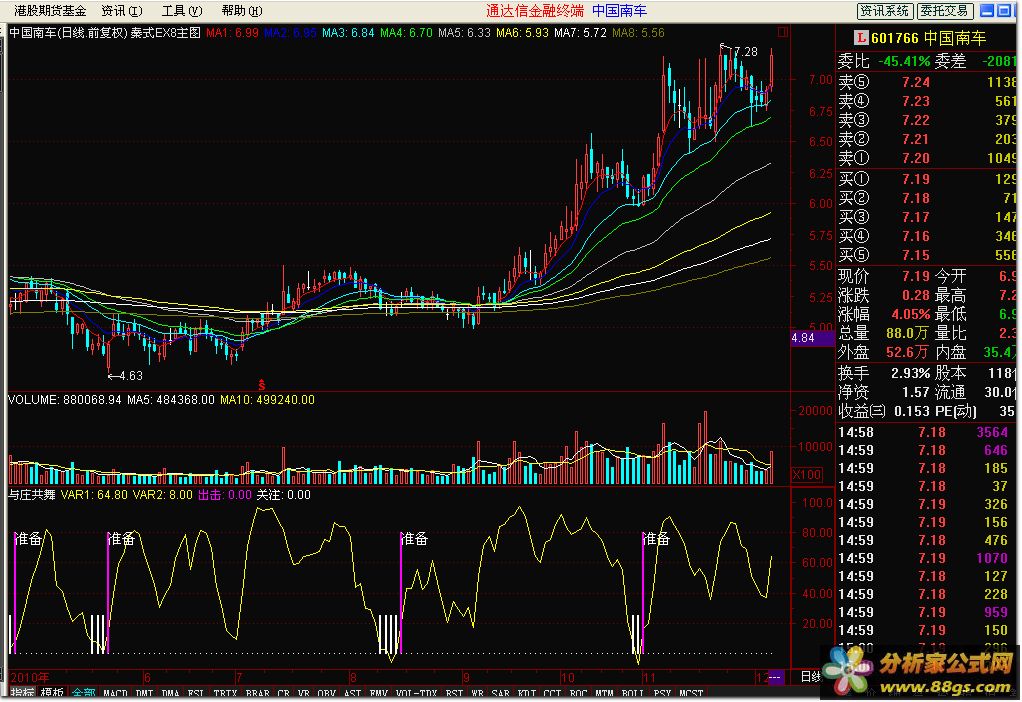
Task: Select the 指标 tab at bottom
Action: tap(22, 693)
